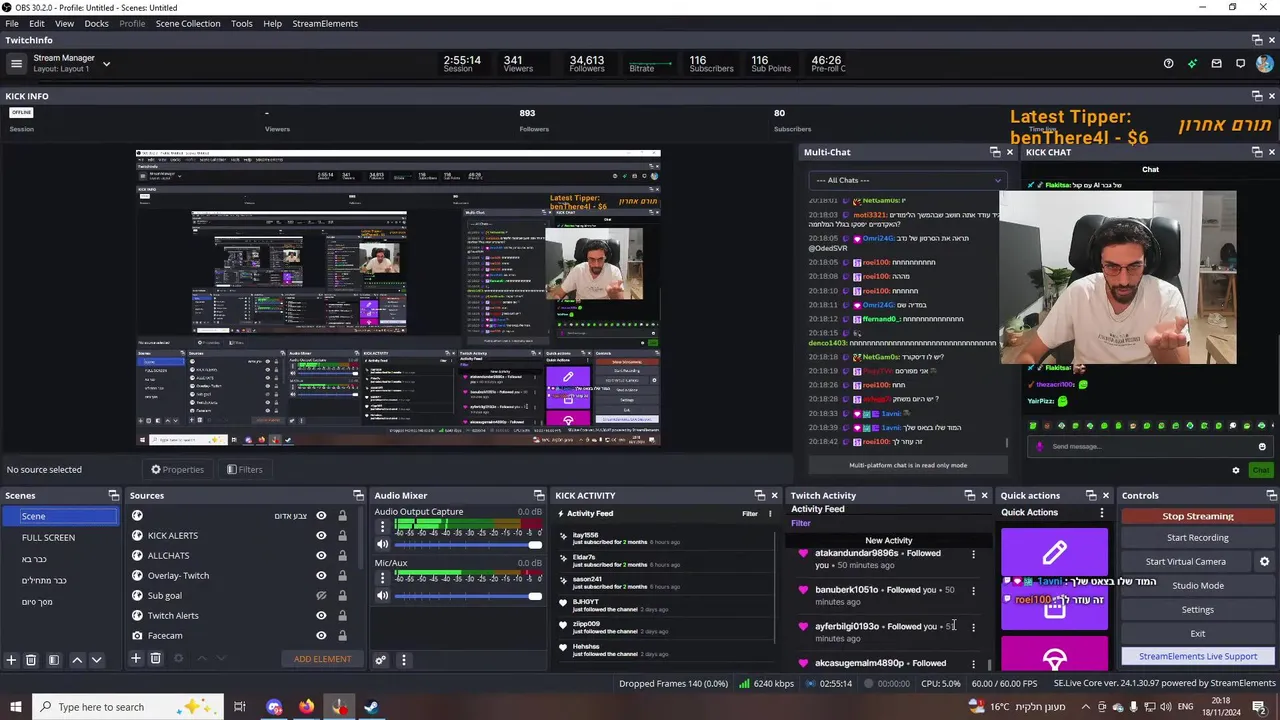Image resolution: width=1280 pixels, height=720 pixels.
Task: Open the Tools menu
Action: (242, 23)
